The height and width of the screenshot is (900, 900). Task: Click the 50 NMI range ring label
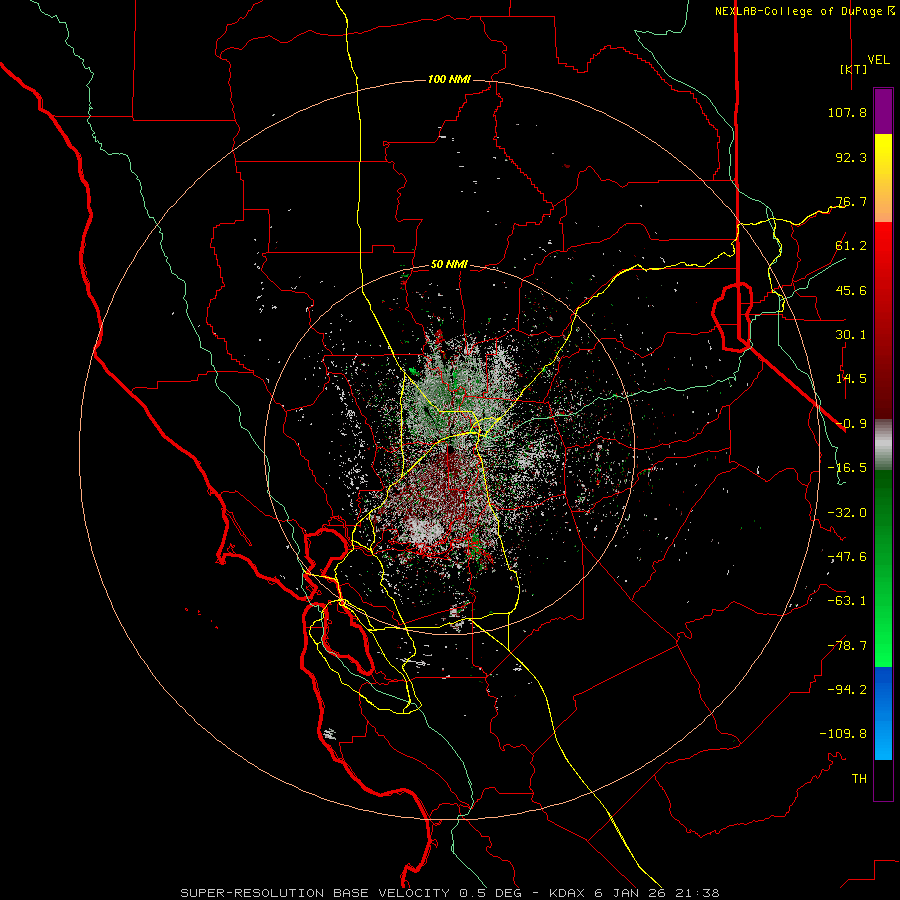(449, 264)
